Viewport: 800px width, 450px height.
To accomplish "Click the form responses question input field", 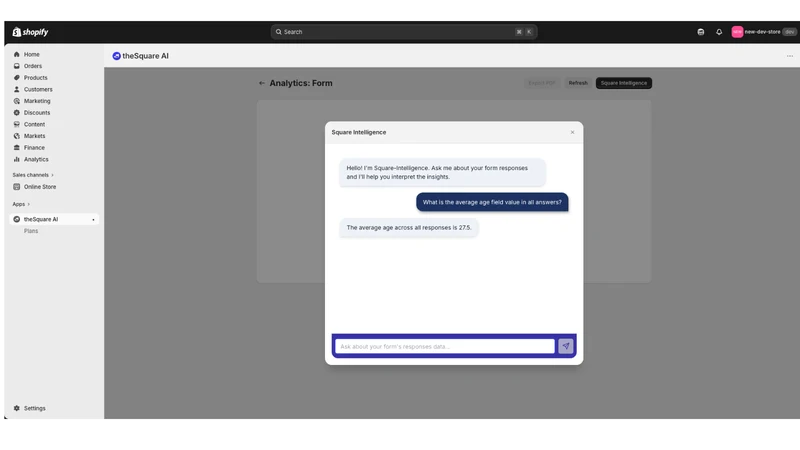I will pyautogui.click(x=444, y=346).
